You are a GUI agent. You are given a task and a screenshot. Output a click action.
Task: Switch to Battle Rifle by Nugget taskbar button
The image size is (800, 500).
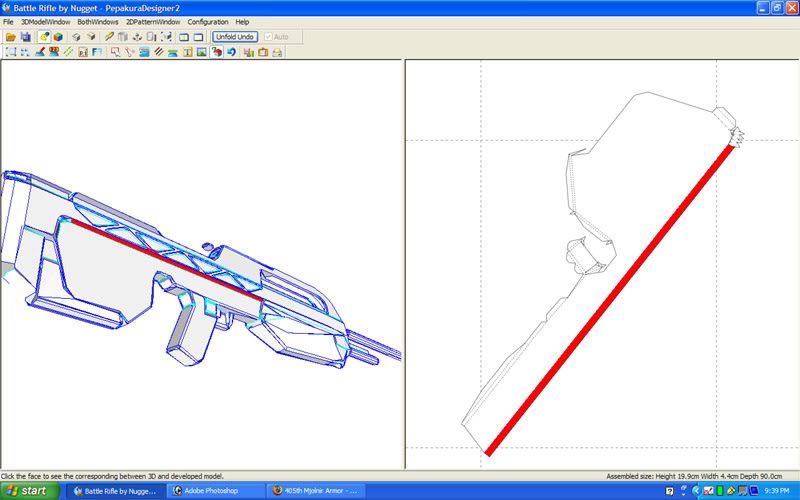point(116,491)
